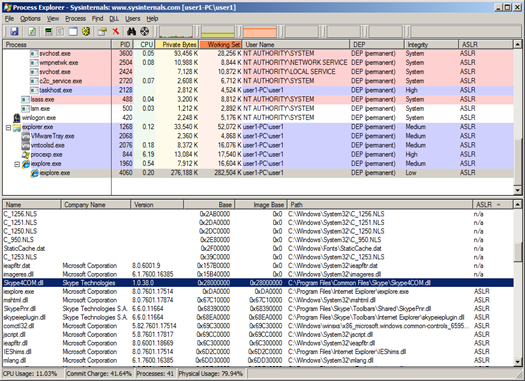
Task: Click the lsm.exe process icon
Action: (x=25, y=108)
